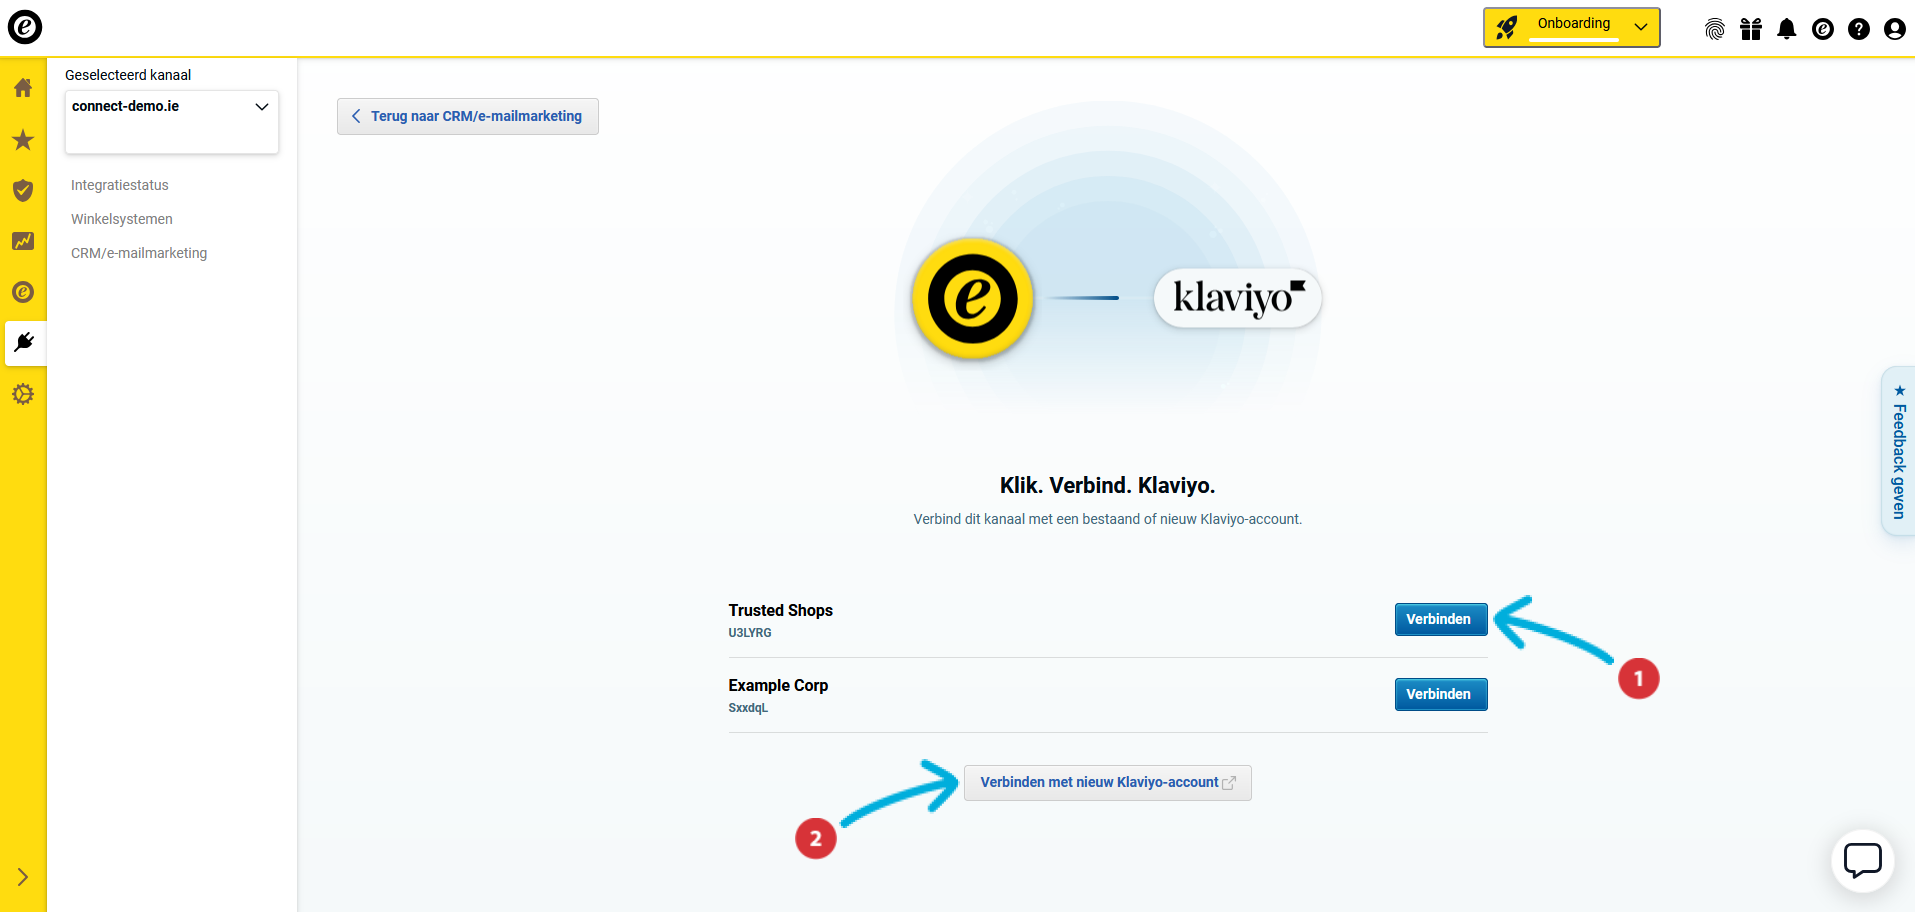
Task: Open the Feedback geven side tab
Action: click(x=1898, y=452)
